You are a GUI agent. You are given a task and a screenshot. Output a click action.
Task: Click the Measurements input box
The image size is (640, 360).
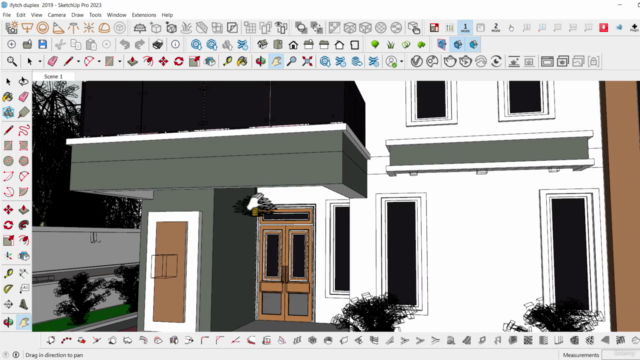(620, 355)
